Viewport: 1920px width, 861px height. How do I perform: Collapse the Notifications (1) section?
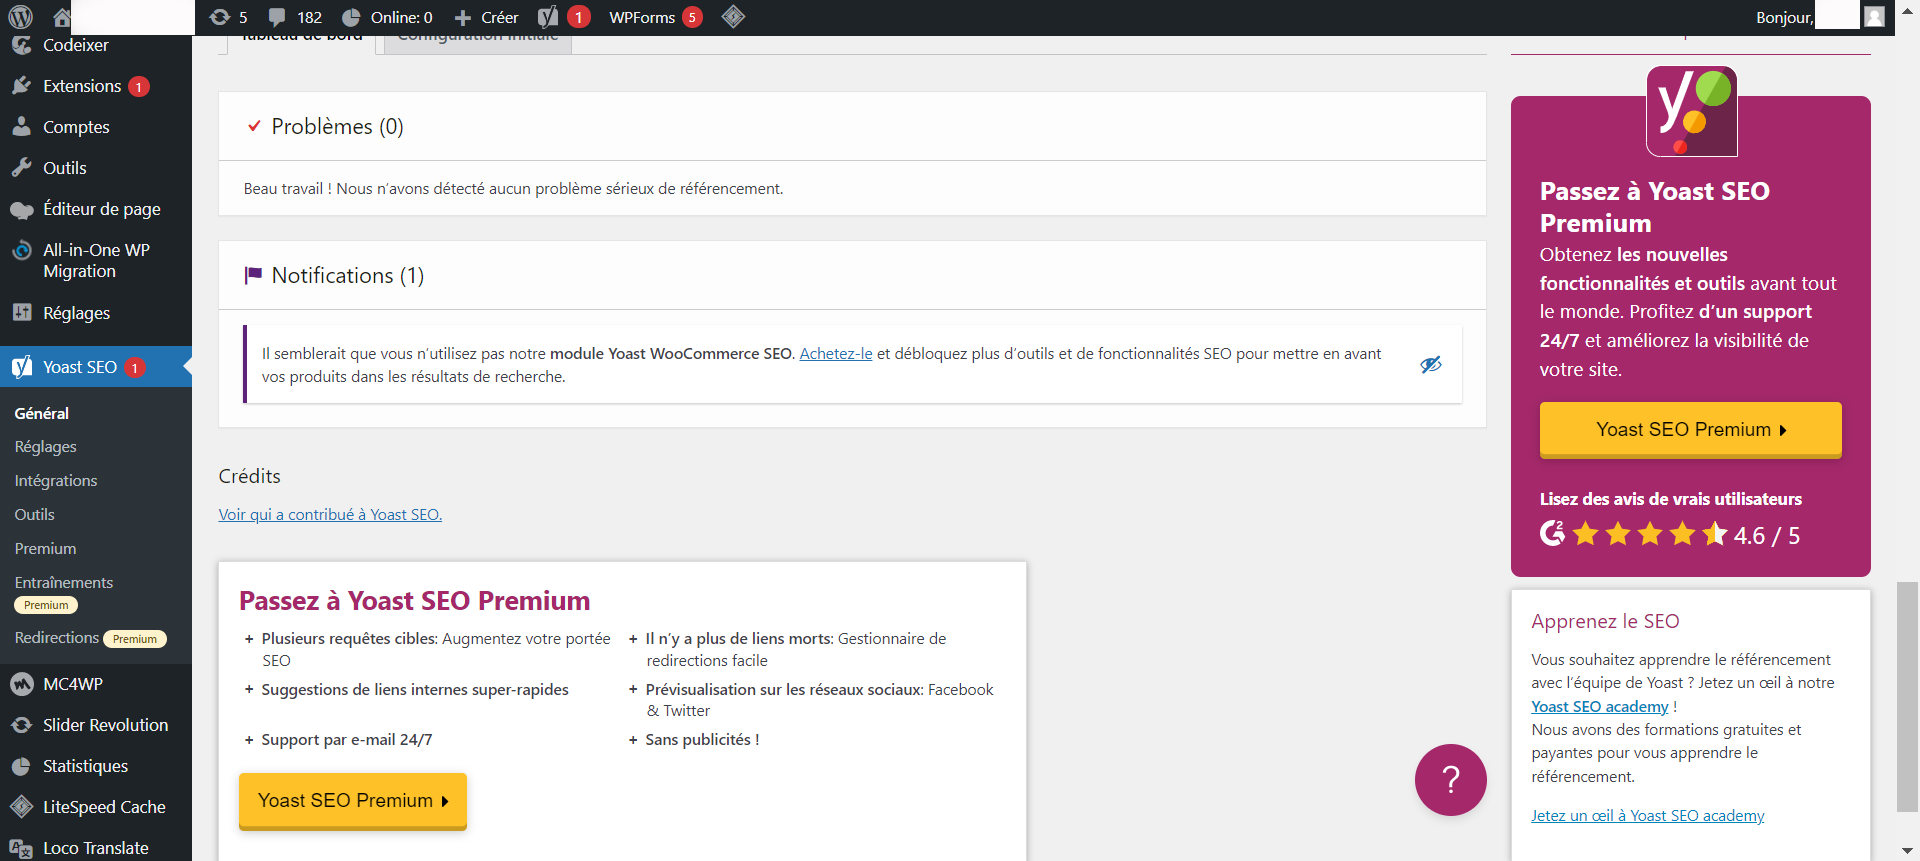pos(852,275)
